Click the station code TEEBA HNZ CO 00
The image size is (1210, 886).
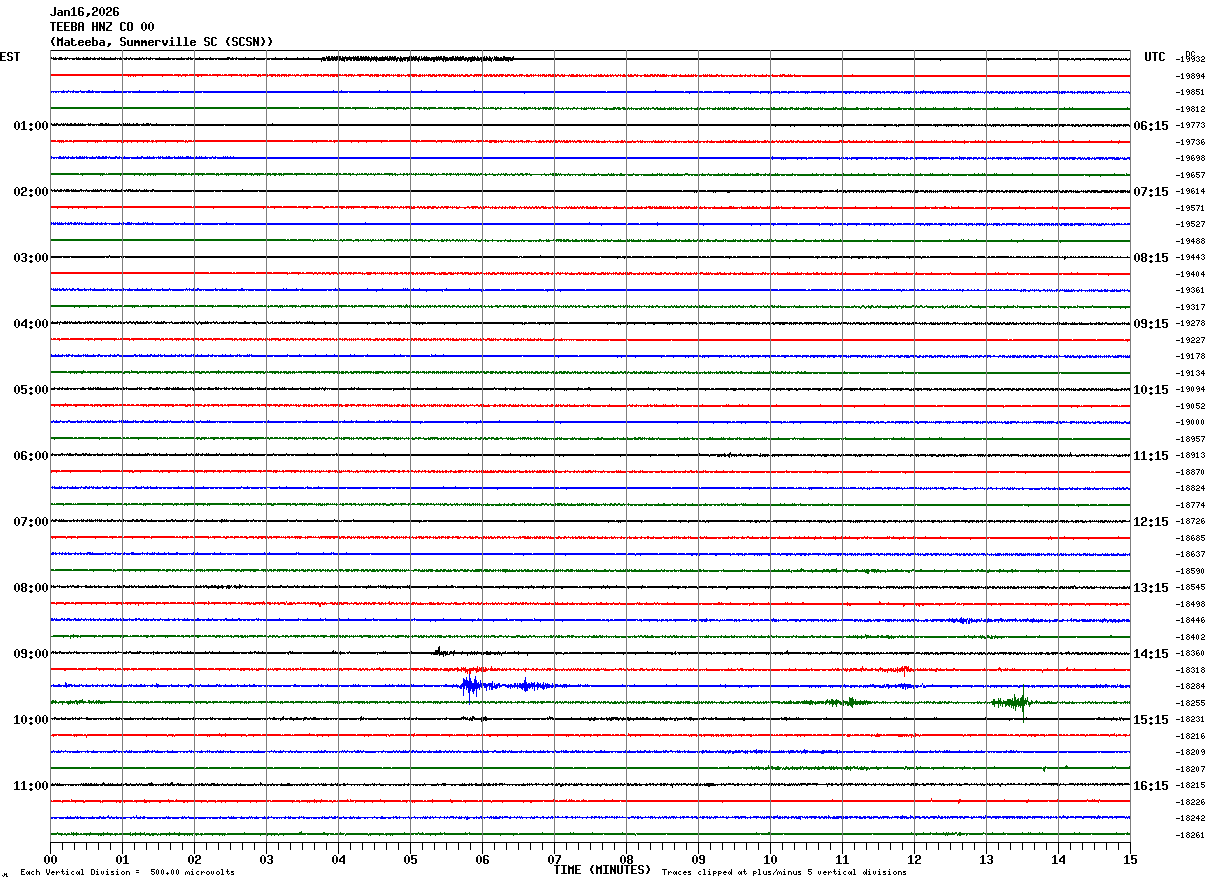(102, 27)
